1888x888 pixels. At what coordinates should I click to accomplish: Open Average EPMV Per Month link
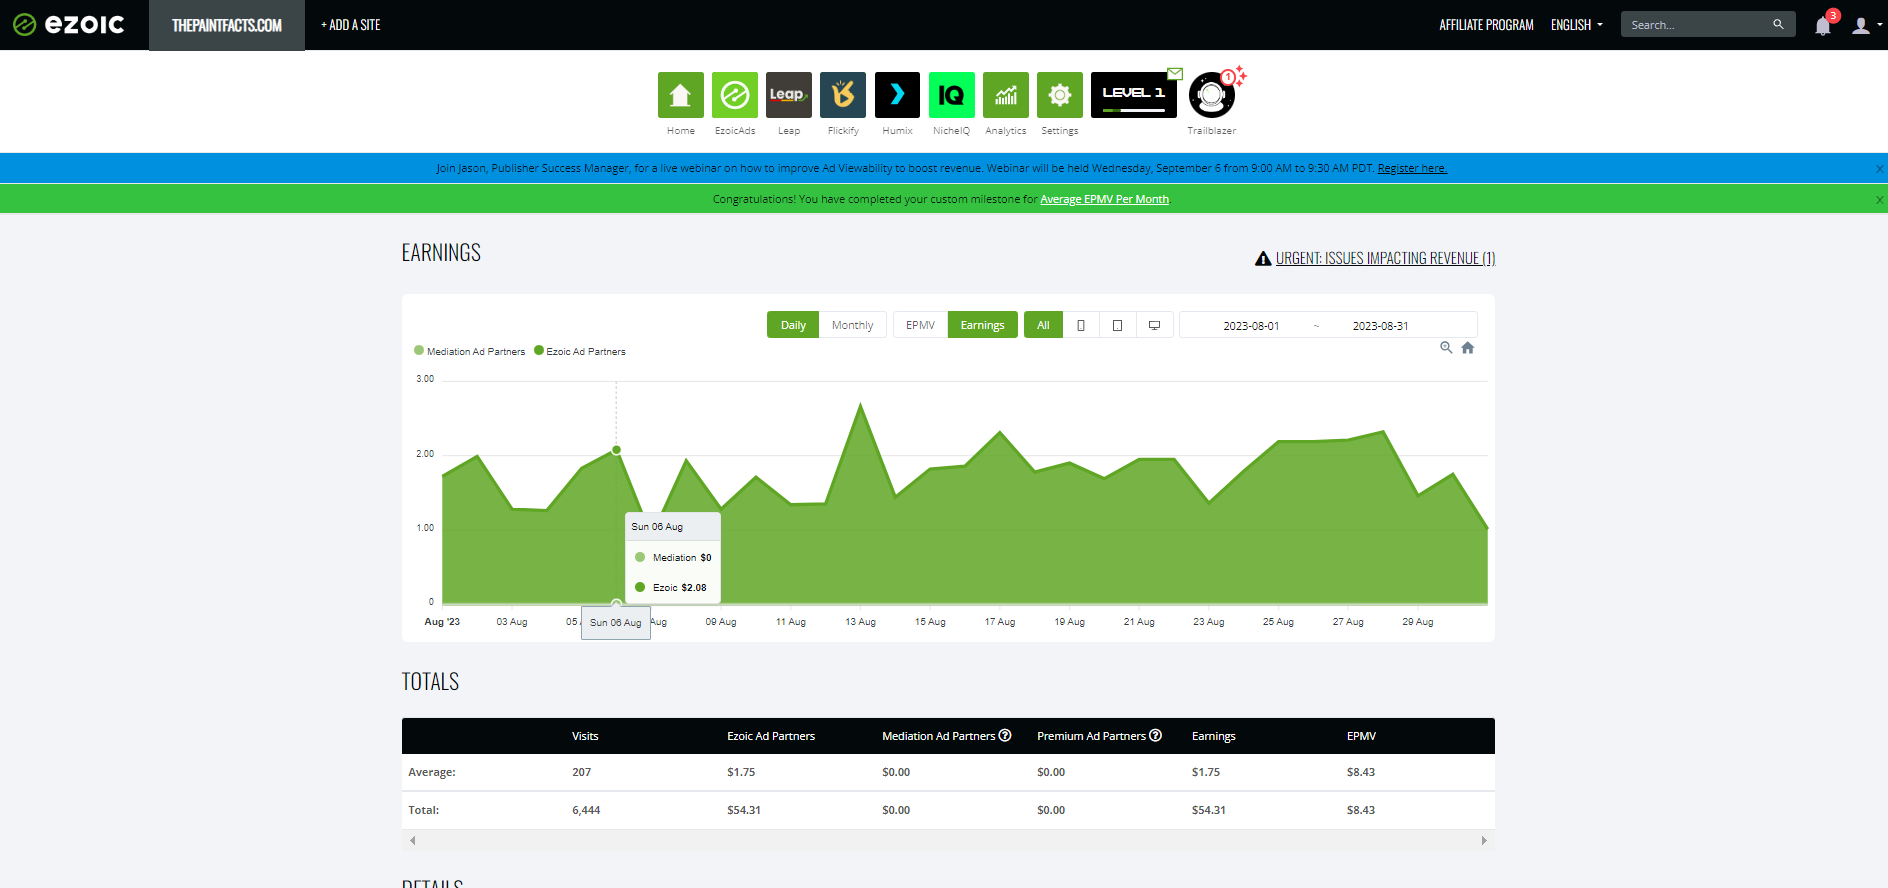pos(1104,199)
